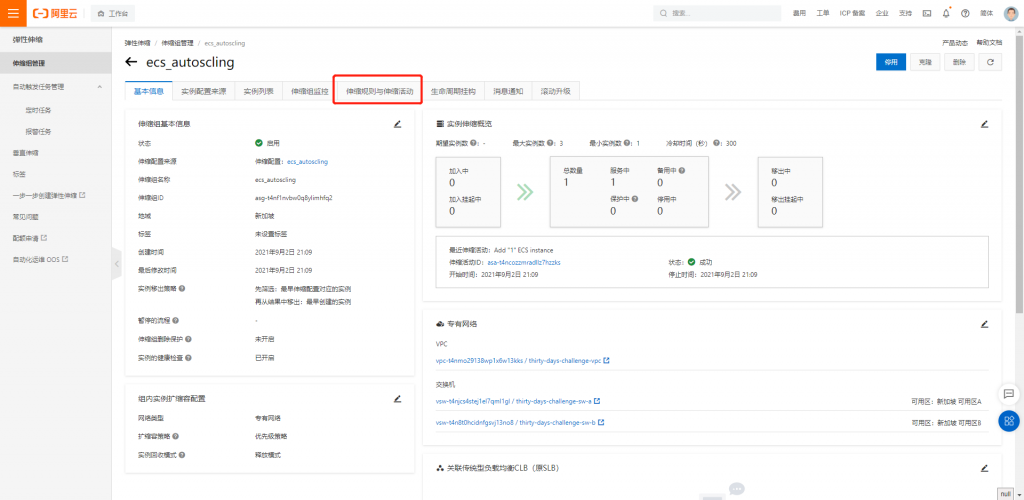Open the user avatar menu

tap(1010, 13)
